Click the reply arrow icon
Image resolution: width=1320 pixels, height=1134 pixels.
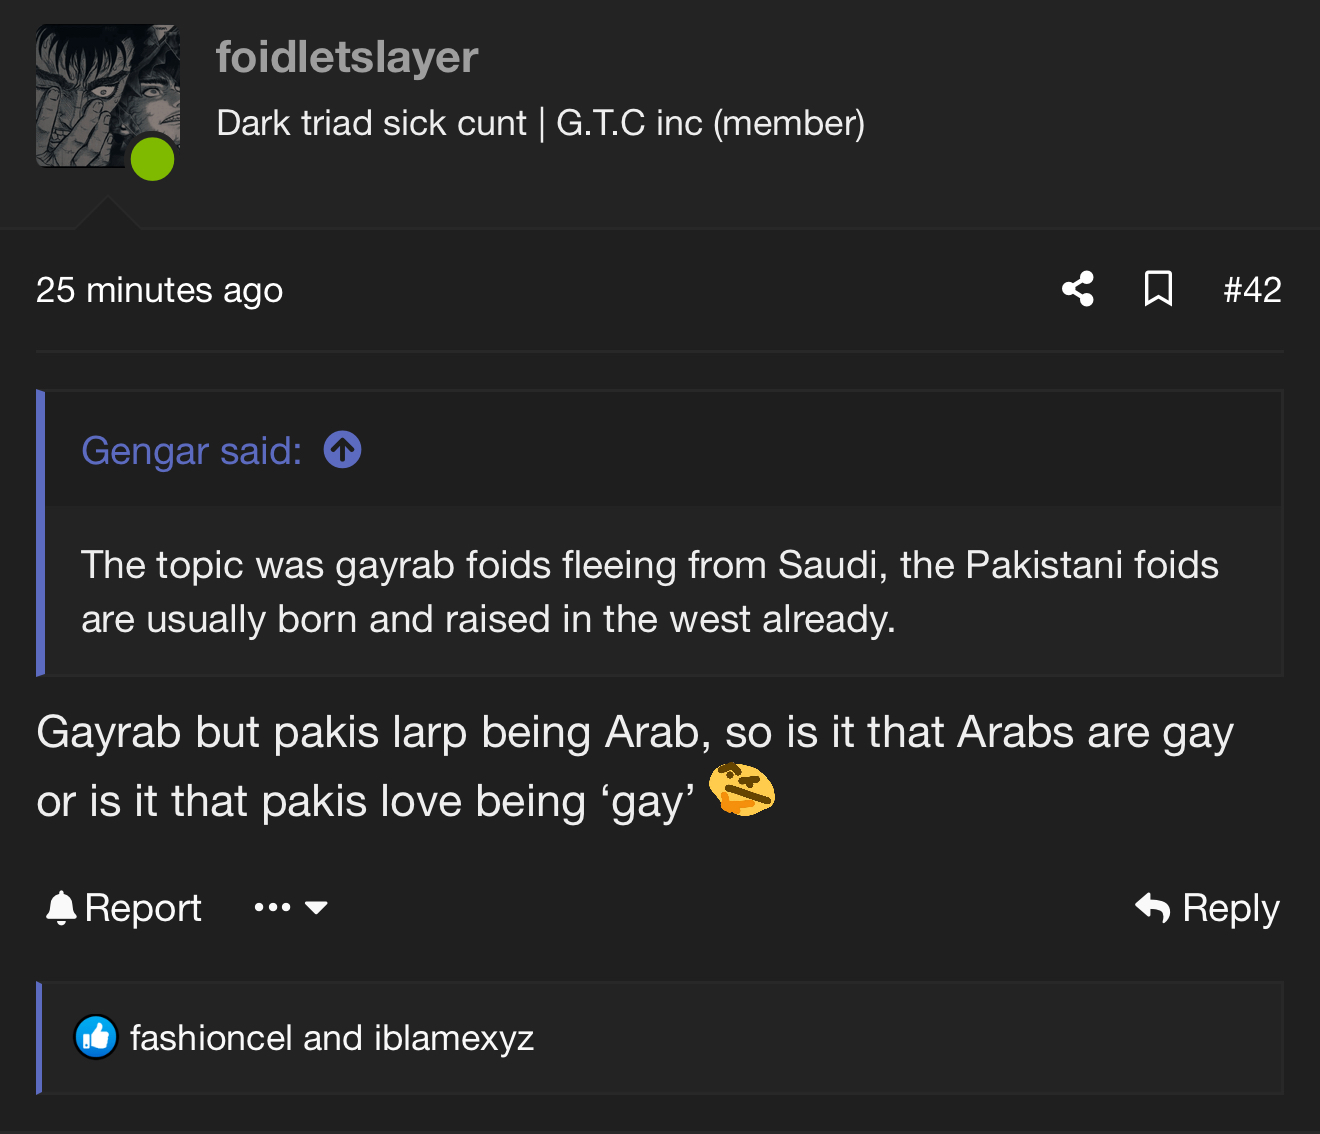pyautogui.click(x=1153, y=908)
